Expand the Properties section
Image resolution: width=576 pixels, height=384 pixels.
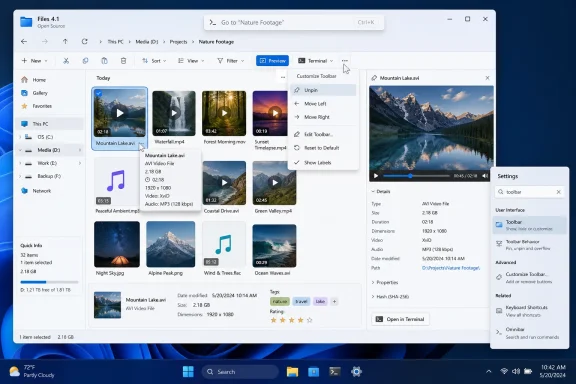[x=385, y=282]
